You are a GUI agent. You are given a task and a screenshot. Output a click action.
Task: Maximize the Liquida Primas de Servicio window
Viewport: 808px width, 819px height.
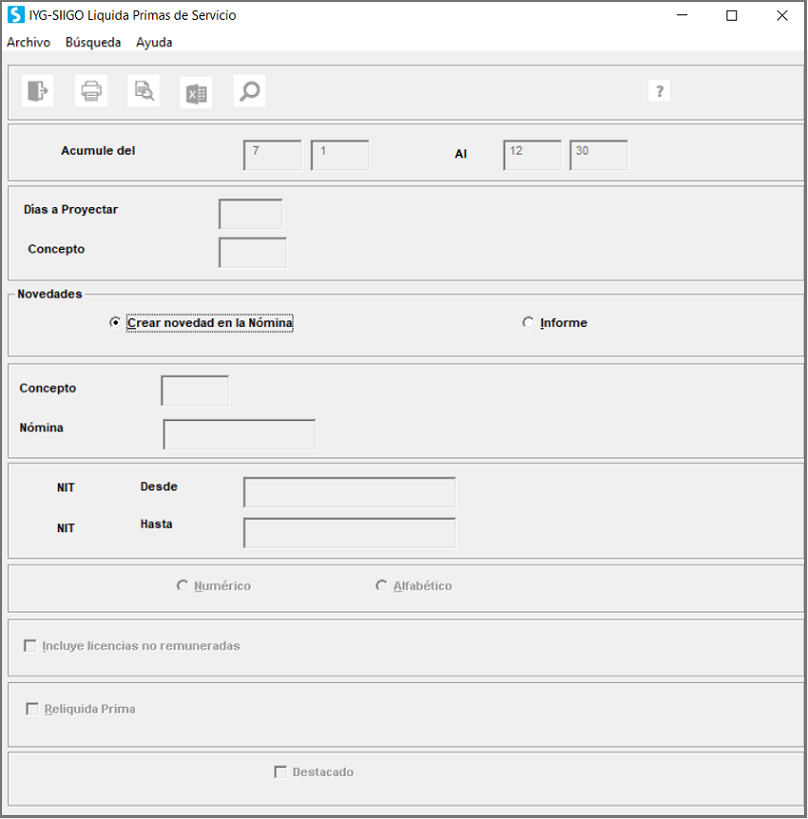(x=732, y=15)
